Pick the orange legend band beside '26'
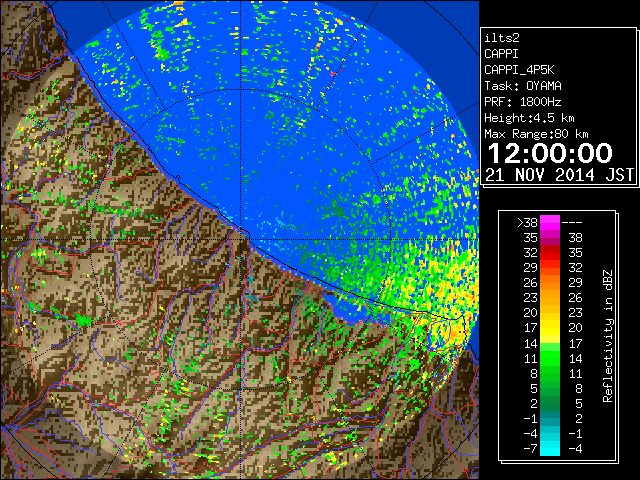This screenshot has width=640, height=480. (x=550, y=283)
